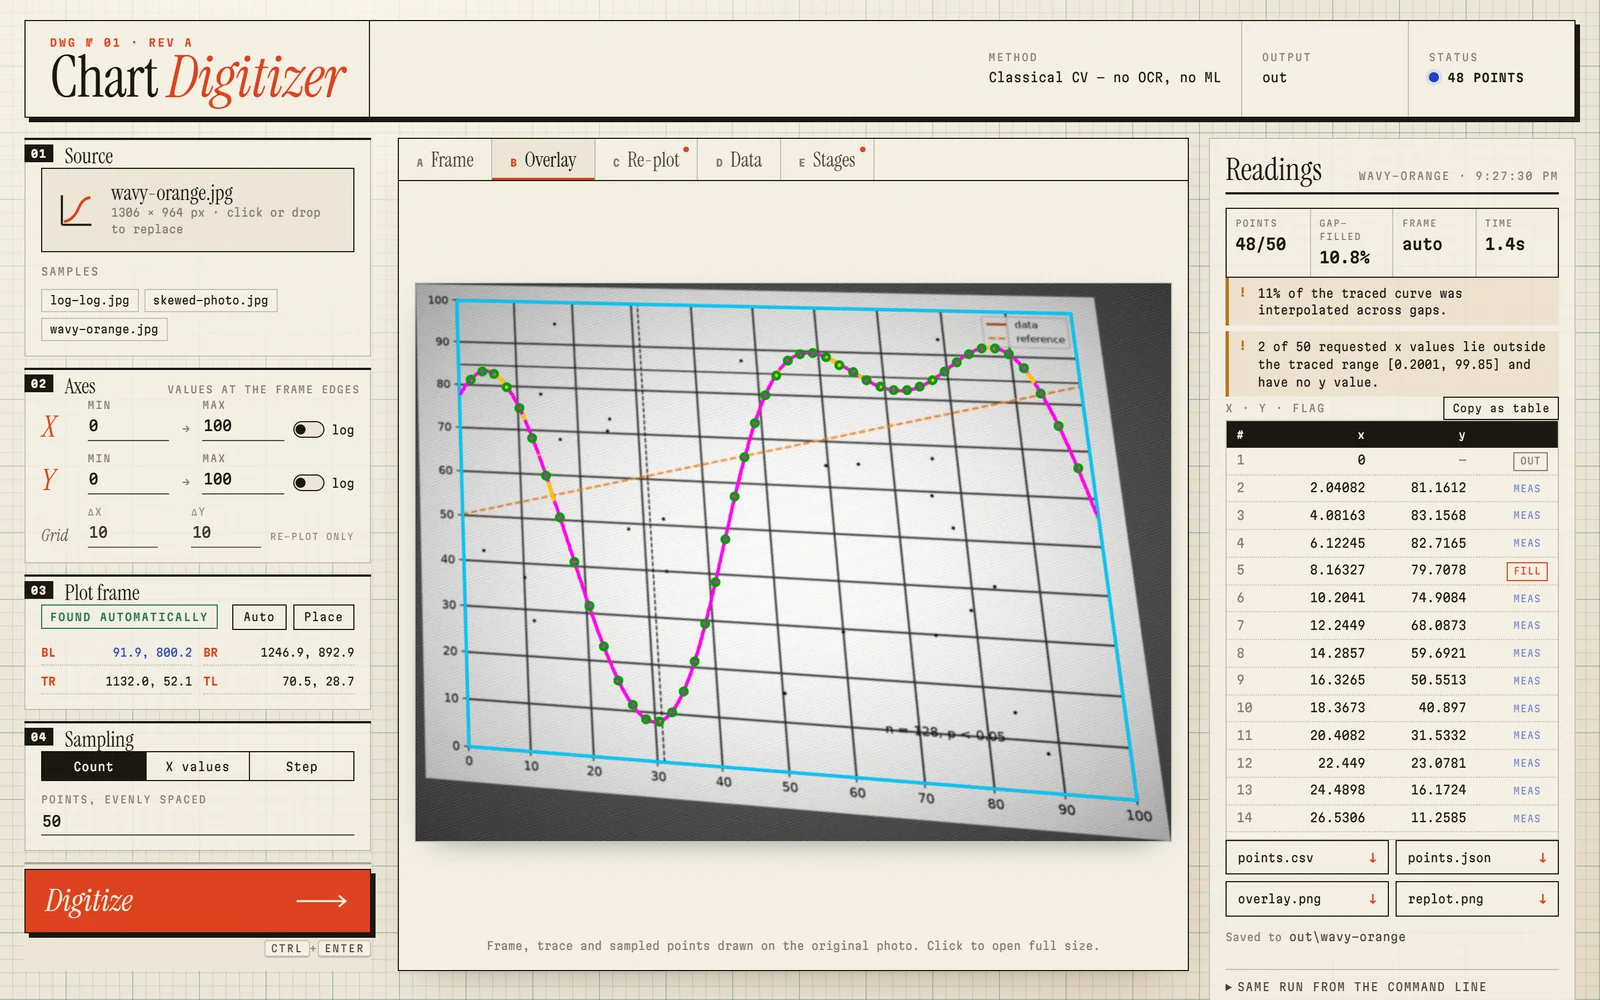
Task: Load the wavy-orange.jpg sample chip
Action: [x=104, y=329]
